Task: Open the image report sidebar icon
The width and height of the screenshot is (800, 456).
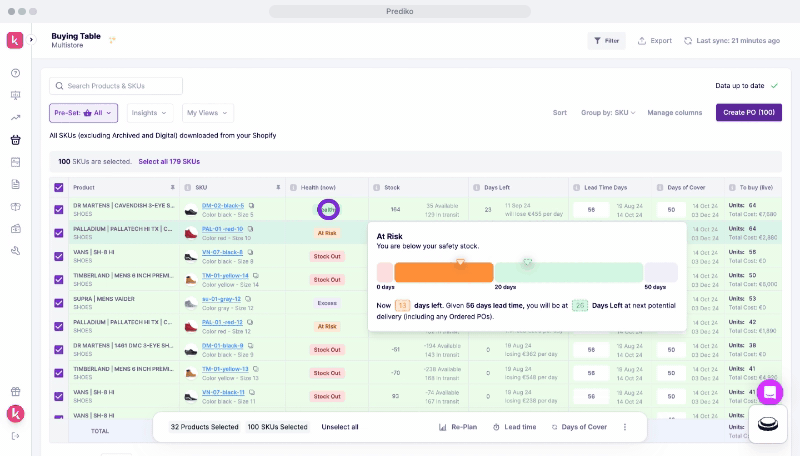Action: [15, 162]
